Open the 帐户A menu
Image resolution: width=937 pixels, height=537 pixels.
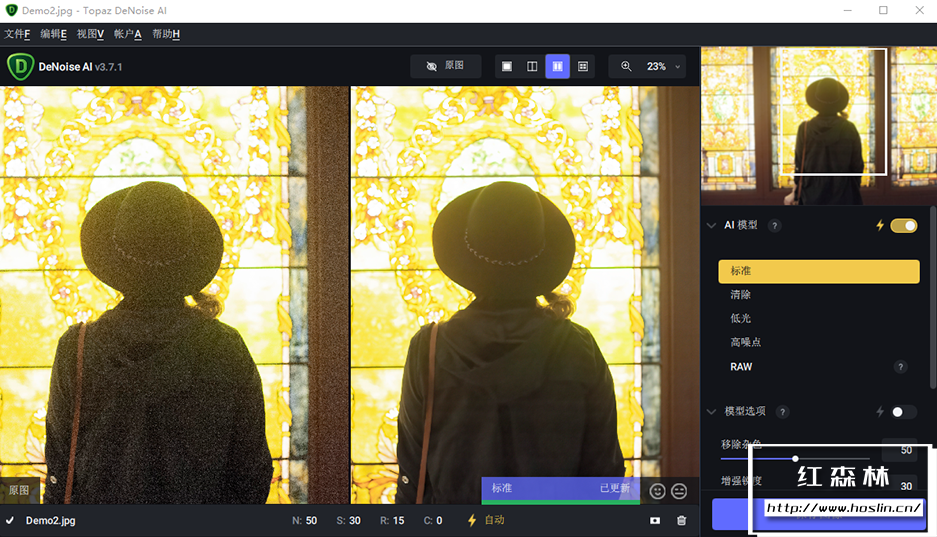click(127, 34)
